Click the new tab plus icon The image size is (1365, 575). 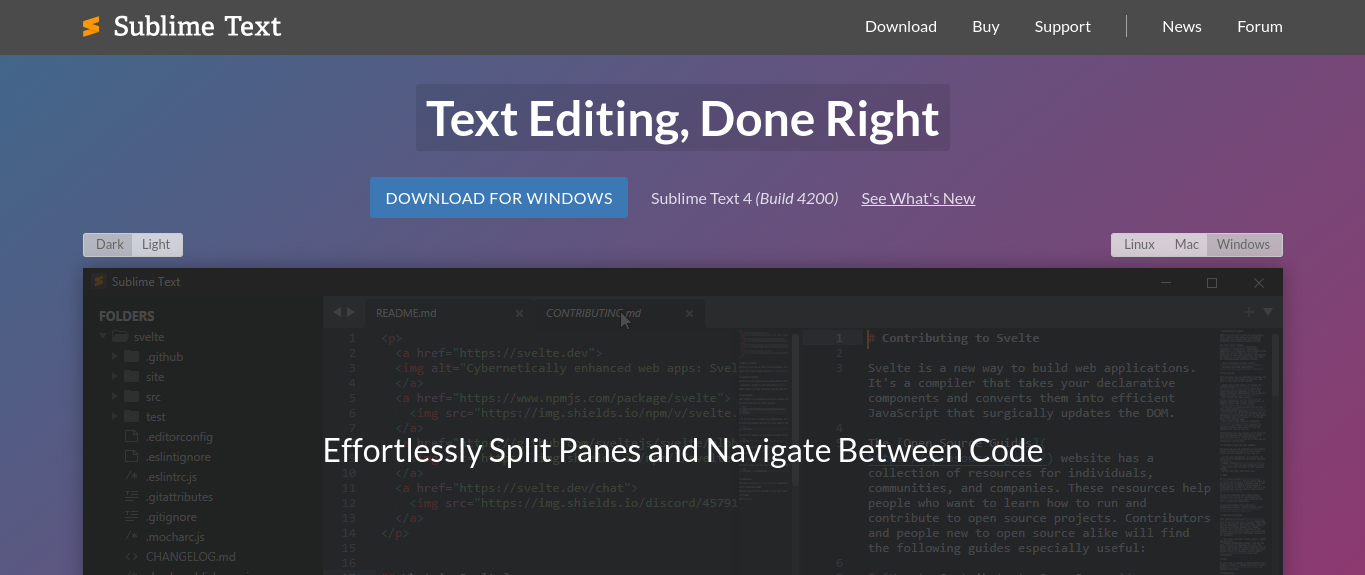(x=1248, y=312)
